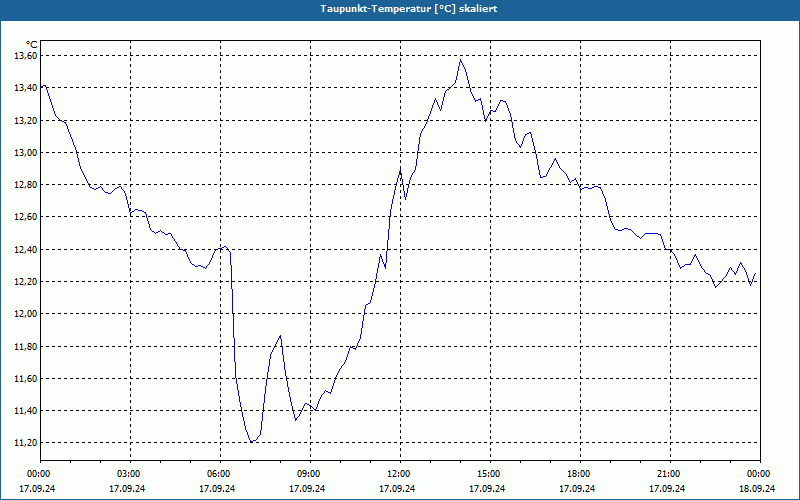Click the 12,40 y-axis label
The height and width of the screenshot is (500, 800).
pos(25,249)
